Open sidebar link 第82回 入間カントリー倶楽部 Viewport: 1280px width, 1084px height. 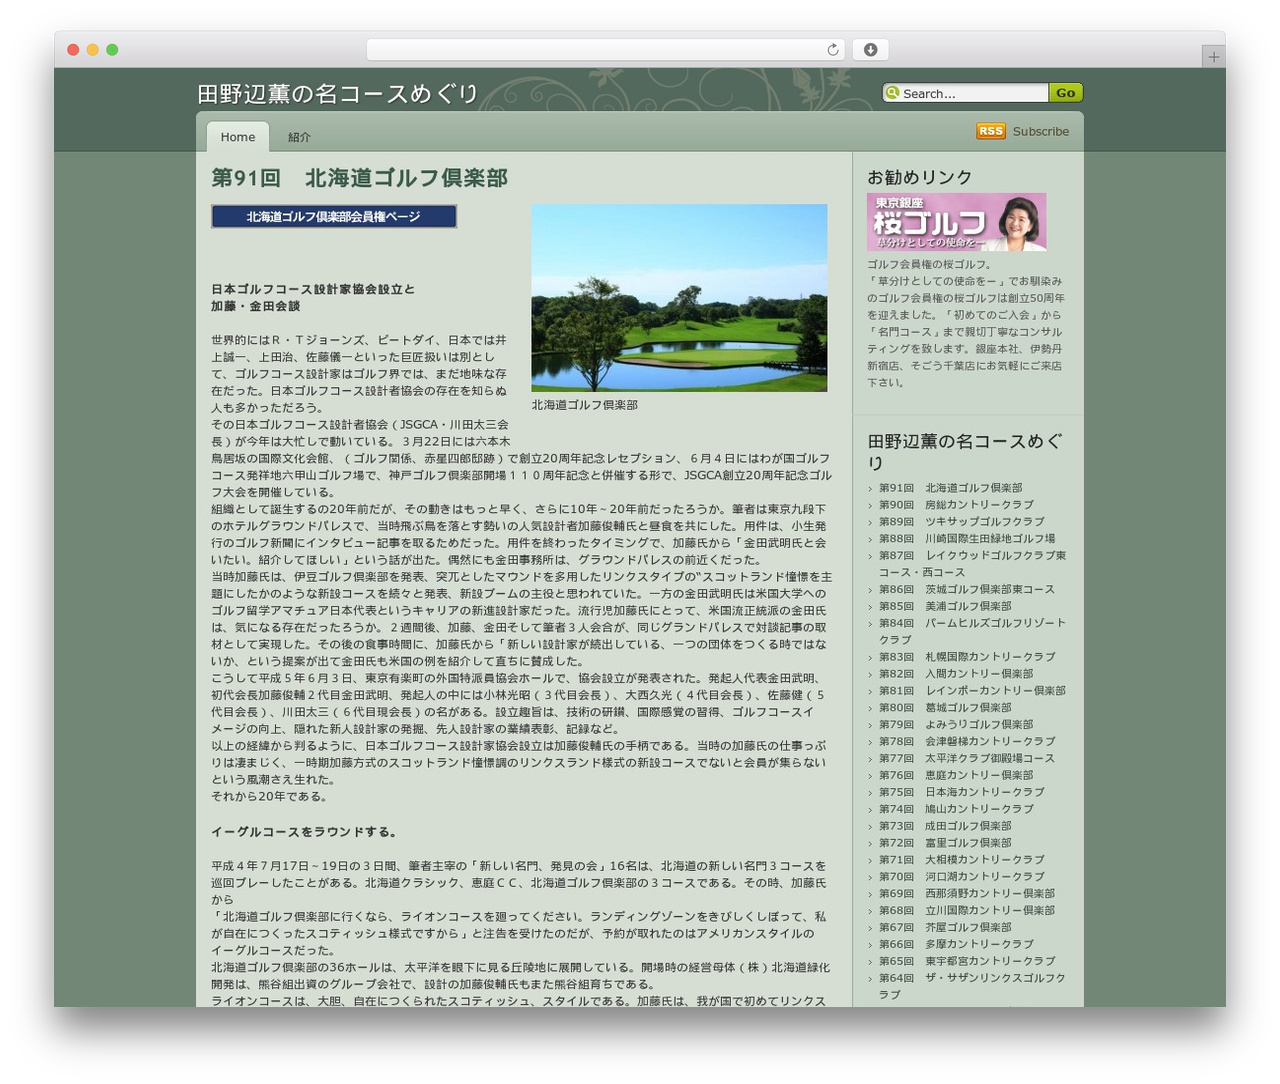point(956,674)
